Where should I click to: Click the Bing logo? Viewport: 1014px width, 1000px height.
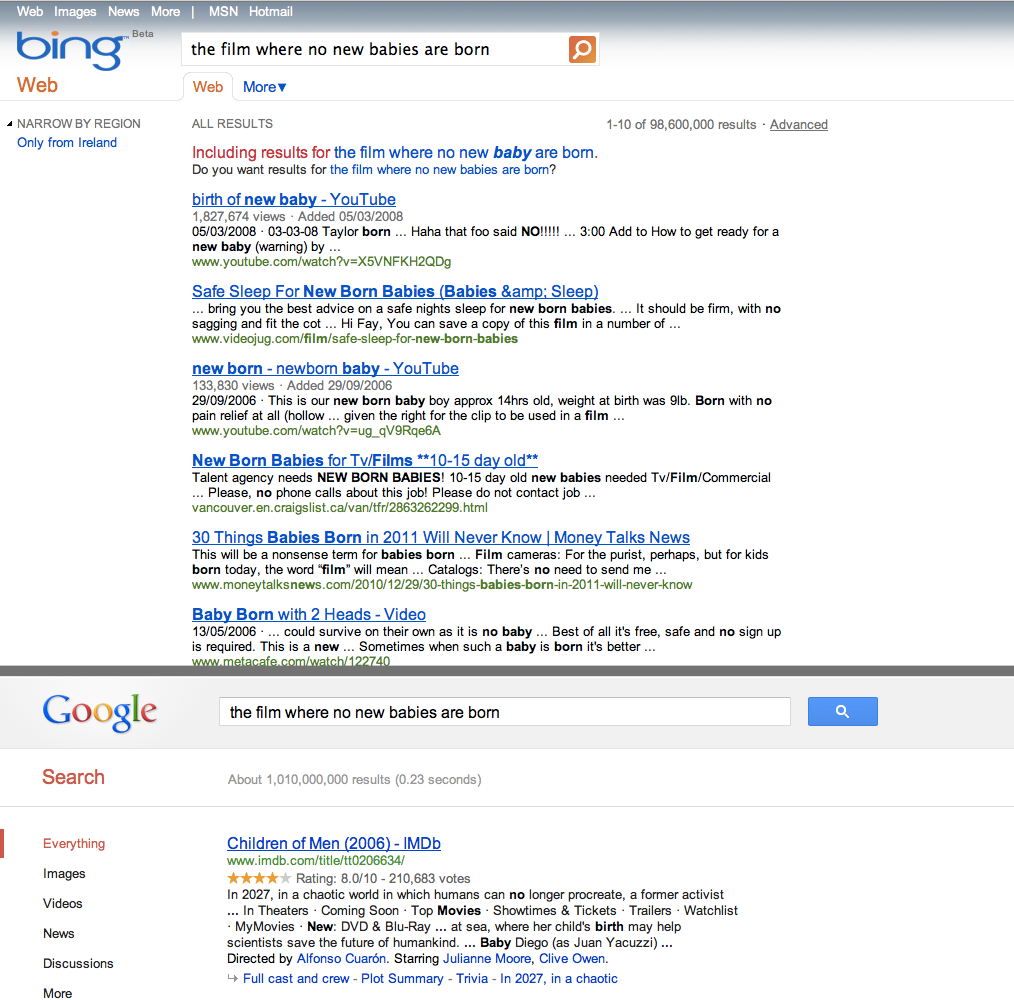[68, 52]
